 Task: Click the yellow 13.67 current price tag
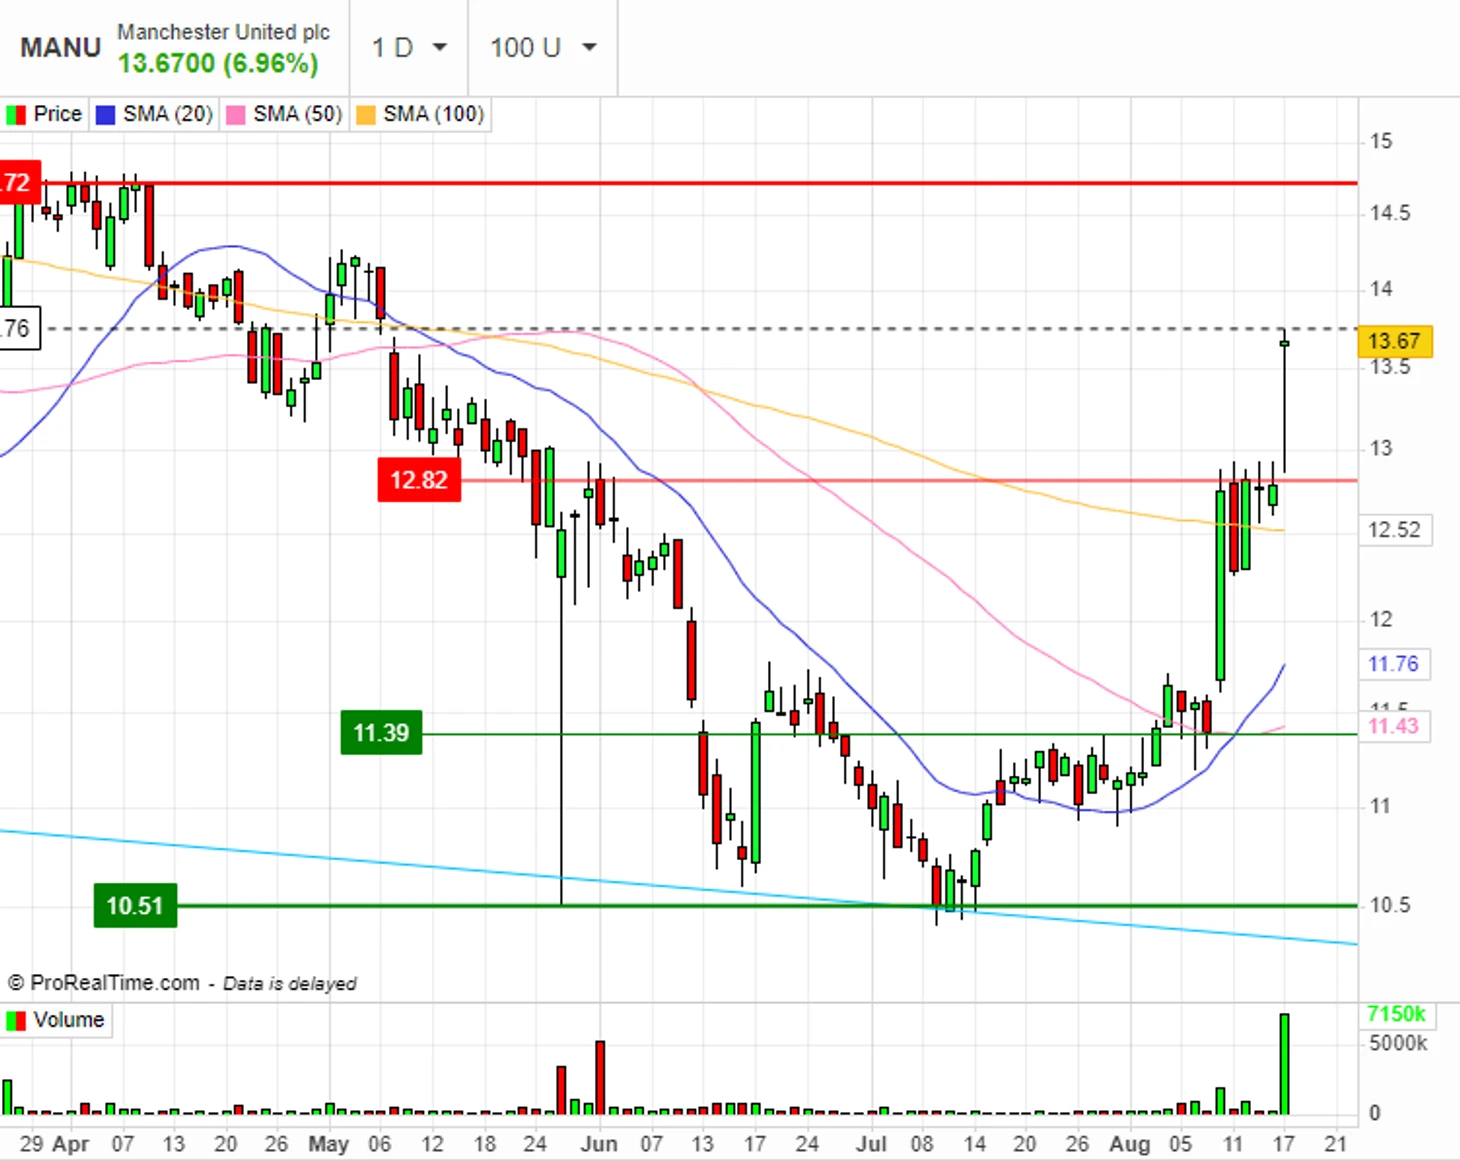1394,341
